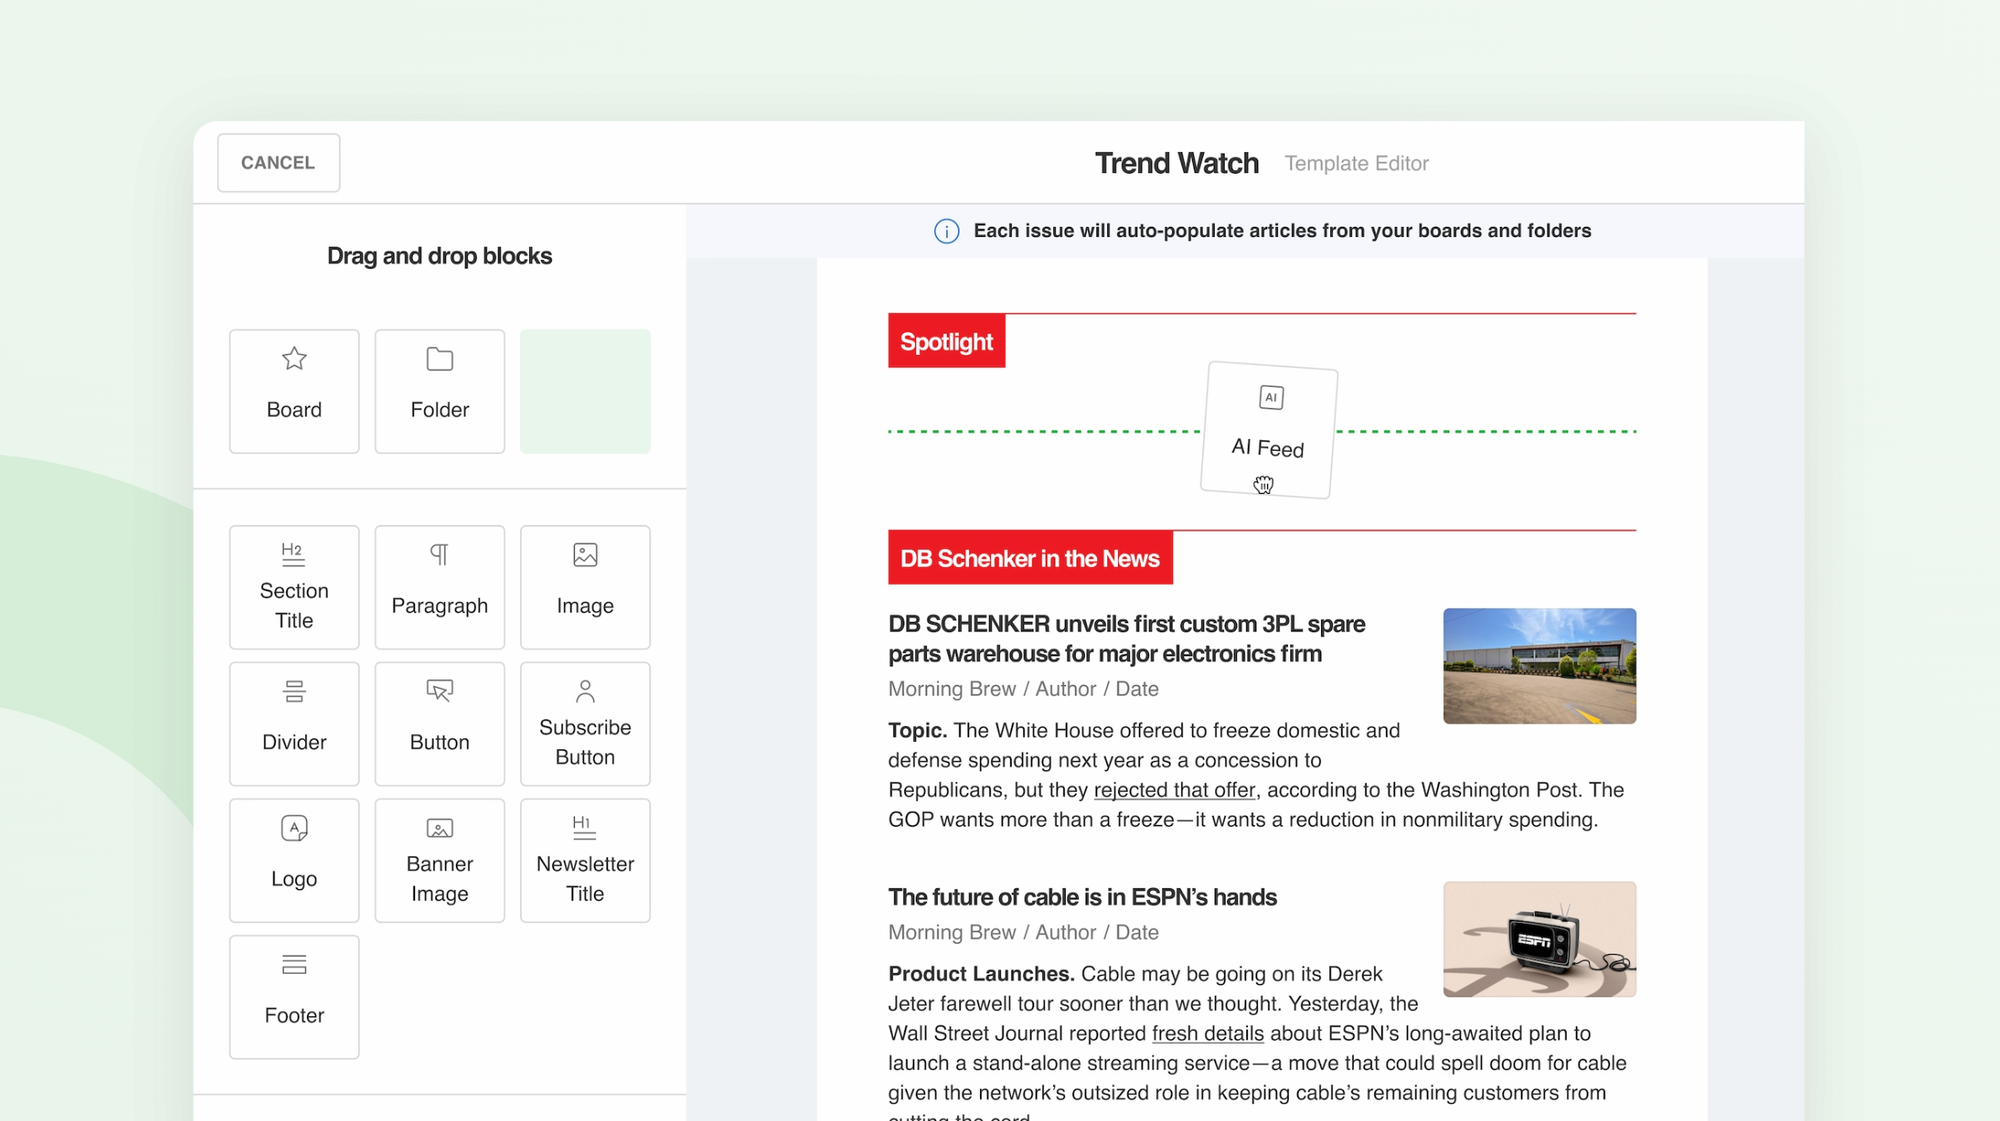Select the Paragraph block pilcrow icon
Screen dimensions: 2000x1121
(x=440, y=554)
